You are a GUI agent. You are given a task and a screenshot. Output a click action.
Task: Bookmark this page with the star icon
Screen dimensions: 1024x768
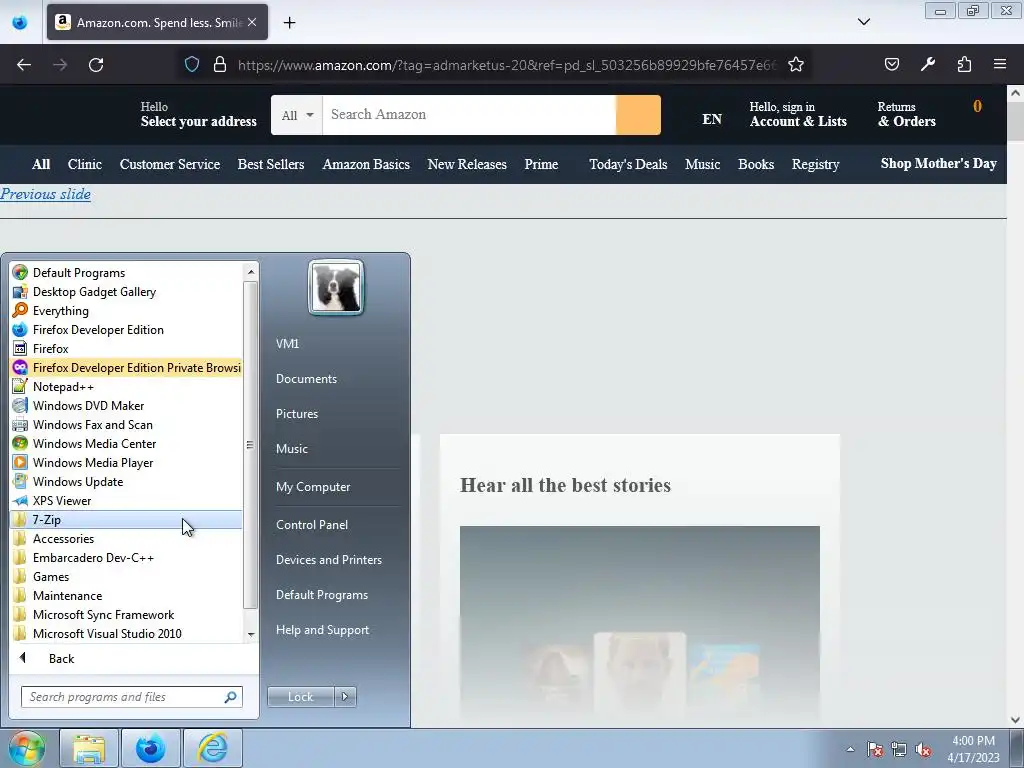795,64
